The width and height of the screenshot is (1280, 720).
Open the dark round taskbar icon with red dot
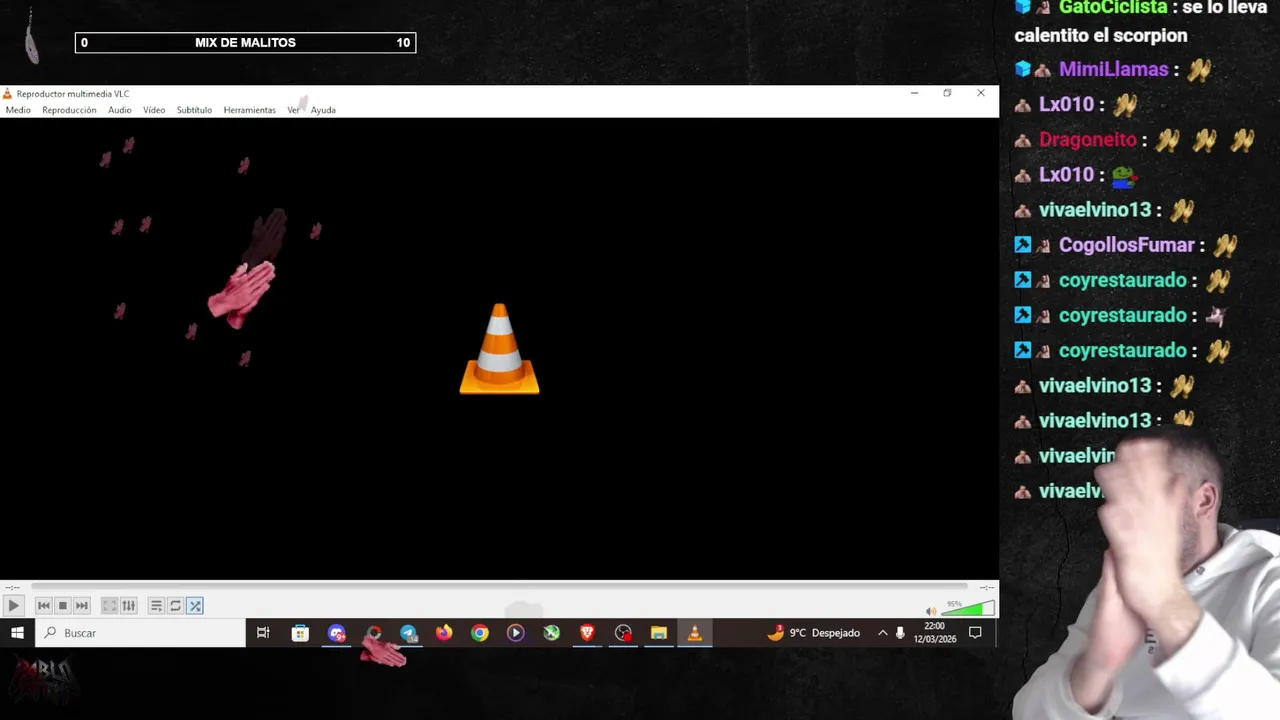623,633
